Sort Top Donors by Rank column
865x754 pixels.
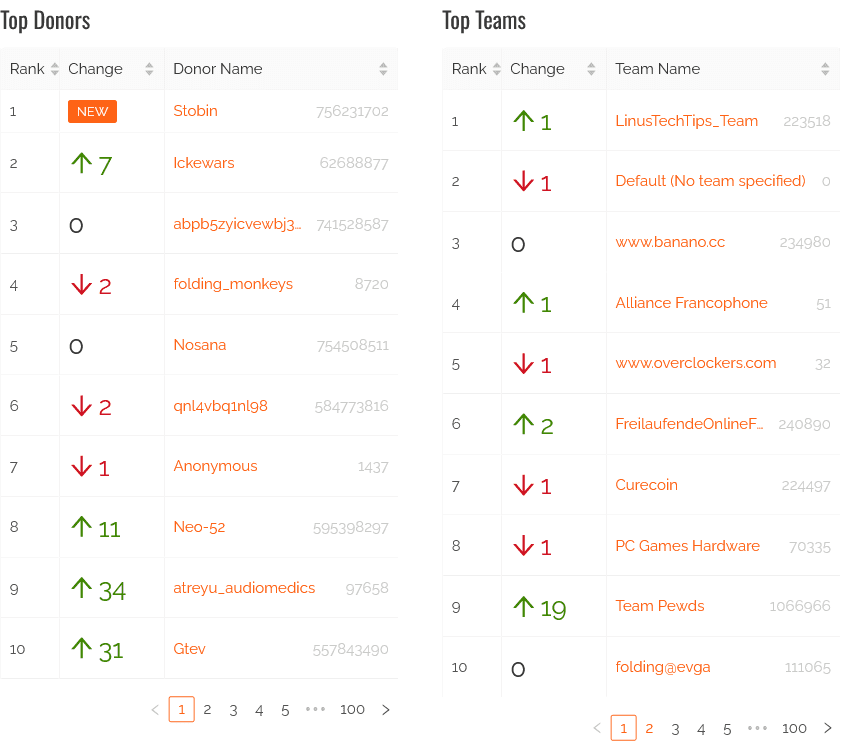pos(54,69)
